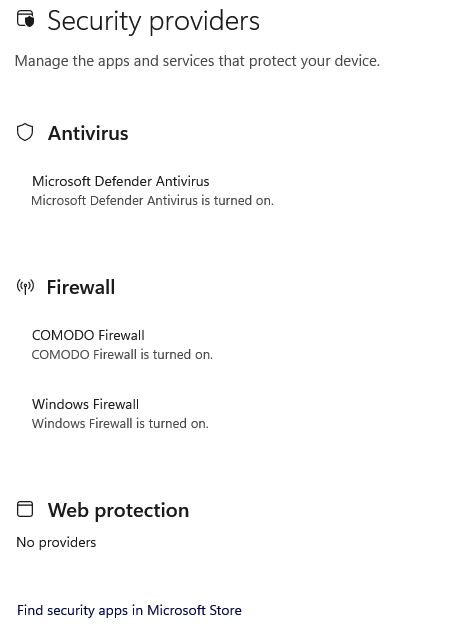The width and height of the screenshot is (460, 641).
Task: Click the Antivirus shield icon
Action: point(25,132)
